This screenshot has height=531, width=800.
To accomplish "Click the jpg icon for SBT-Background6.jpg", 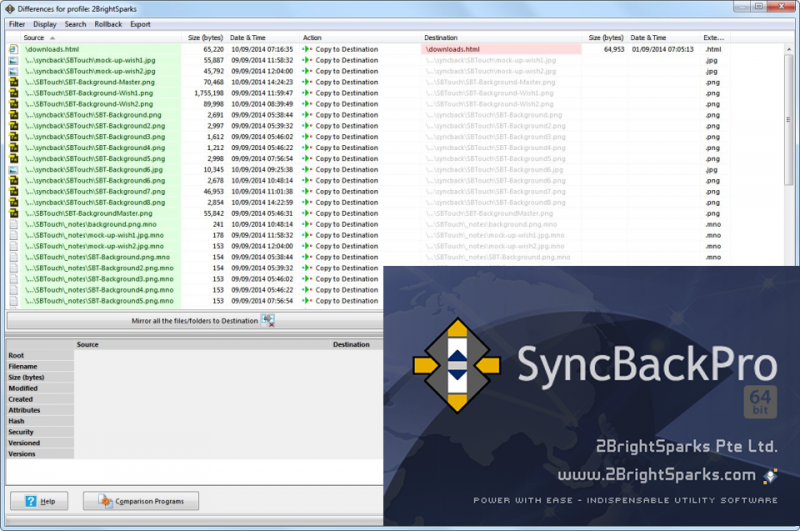I will (14, 170).
